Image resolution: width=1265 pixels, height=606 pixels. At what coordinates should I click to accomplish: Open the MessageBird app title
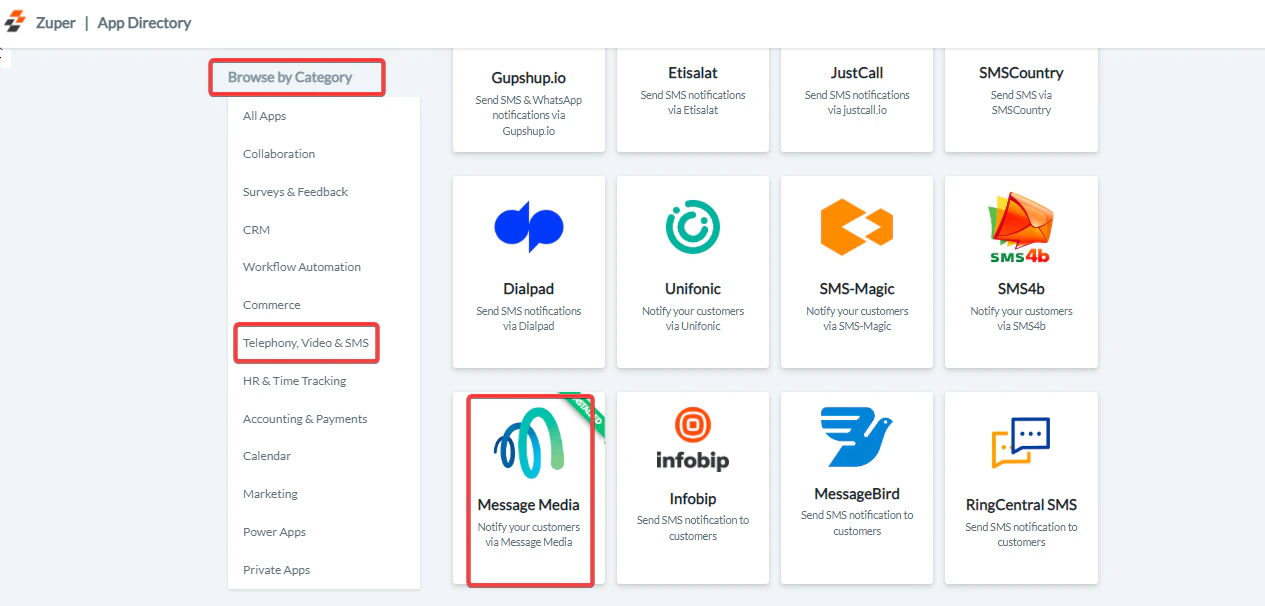tap(857, 494)
